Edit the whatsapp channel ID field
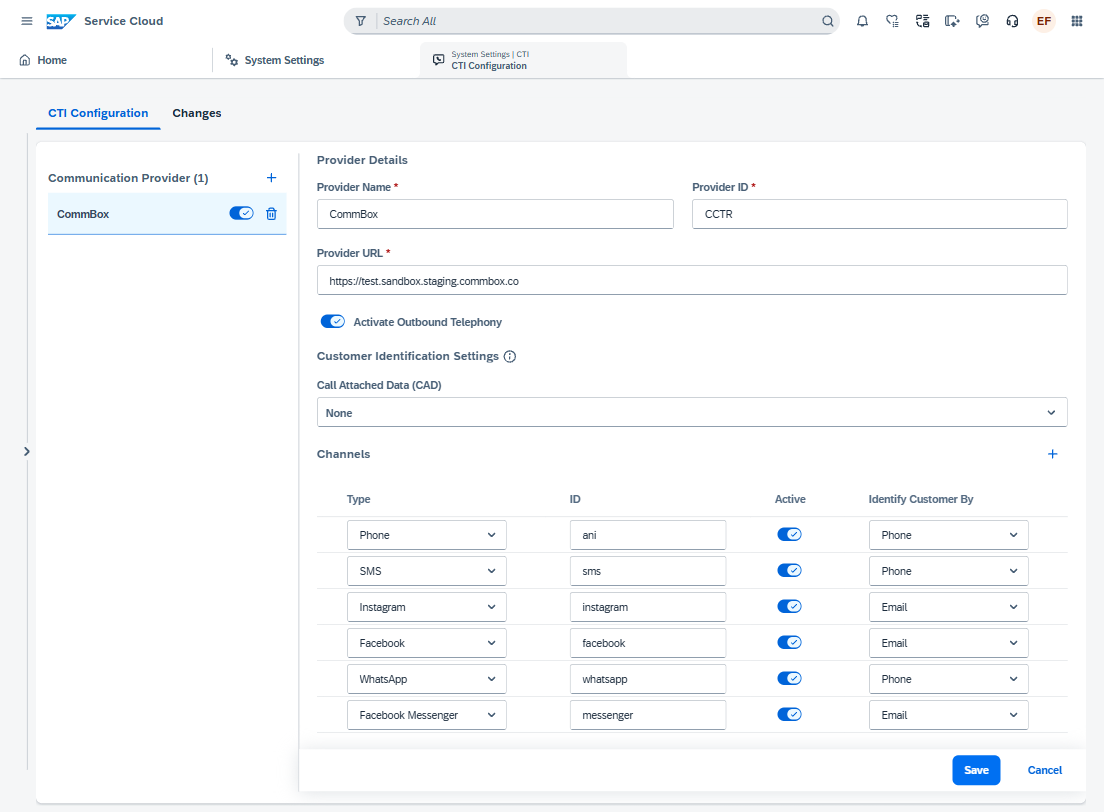 (x=648, y=679)
